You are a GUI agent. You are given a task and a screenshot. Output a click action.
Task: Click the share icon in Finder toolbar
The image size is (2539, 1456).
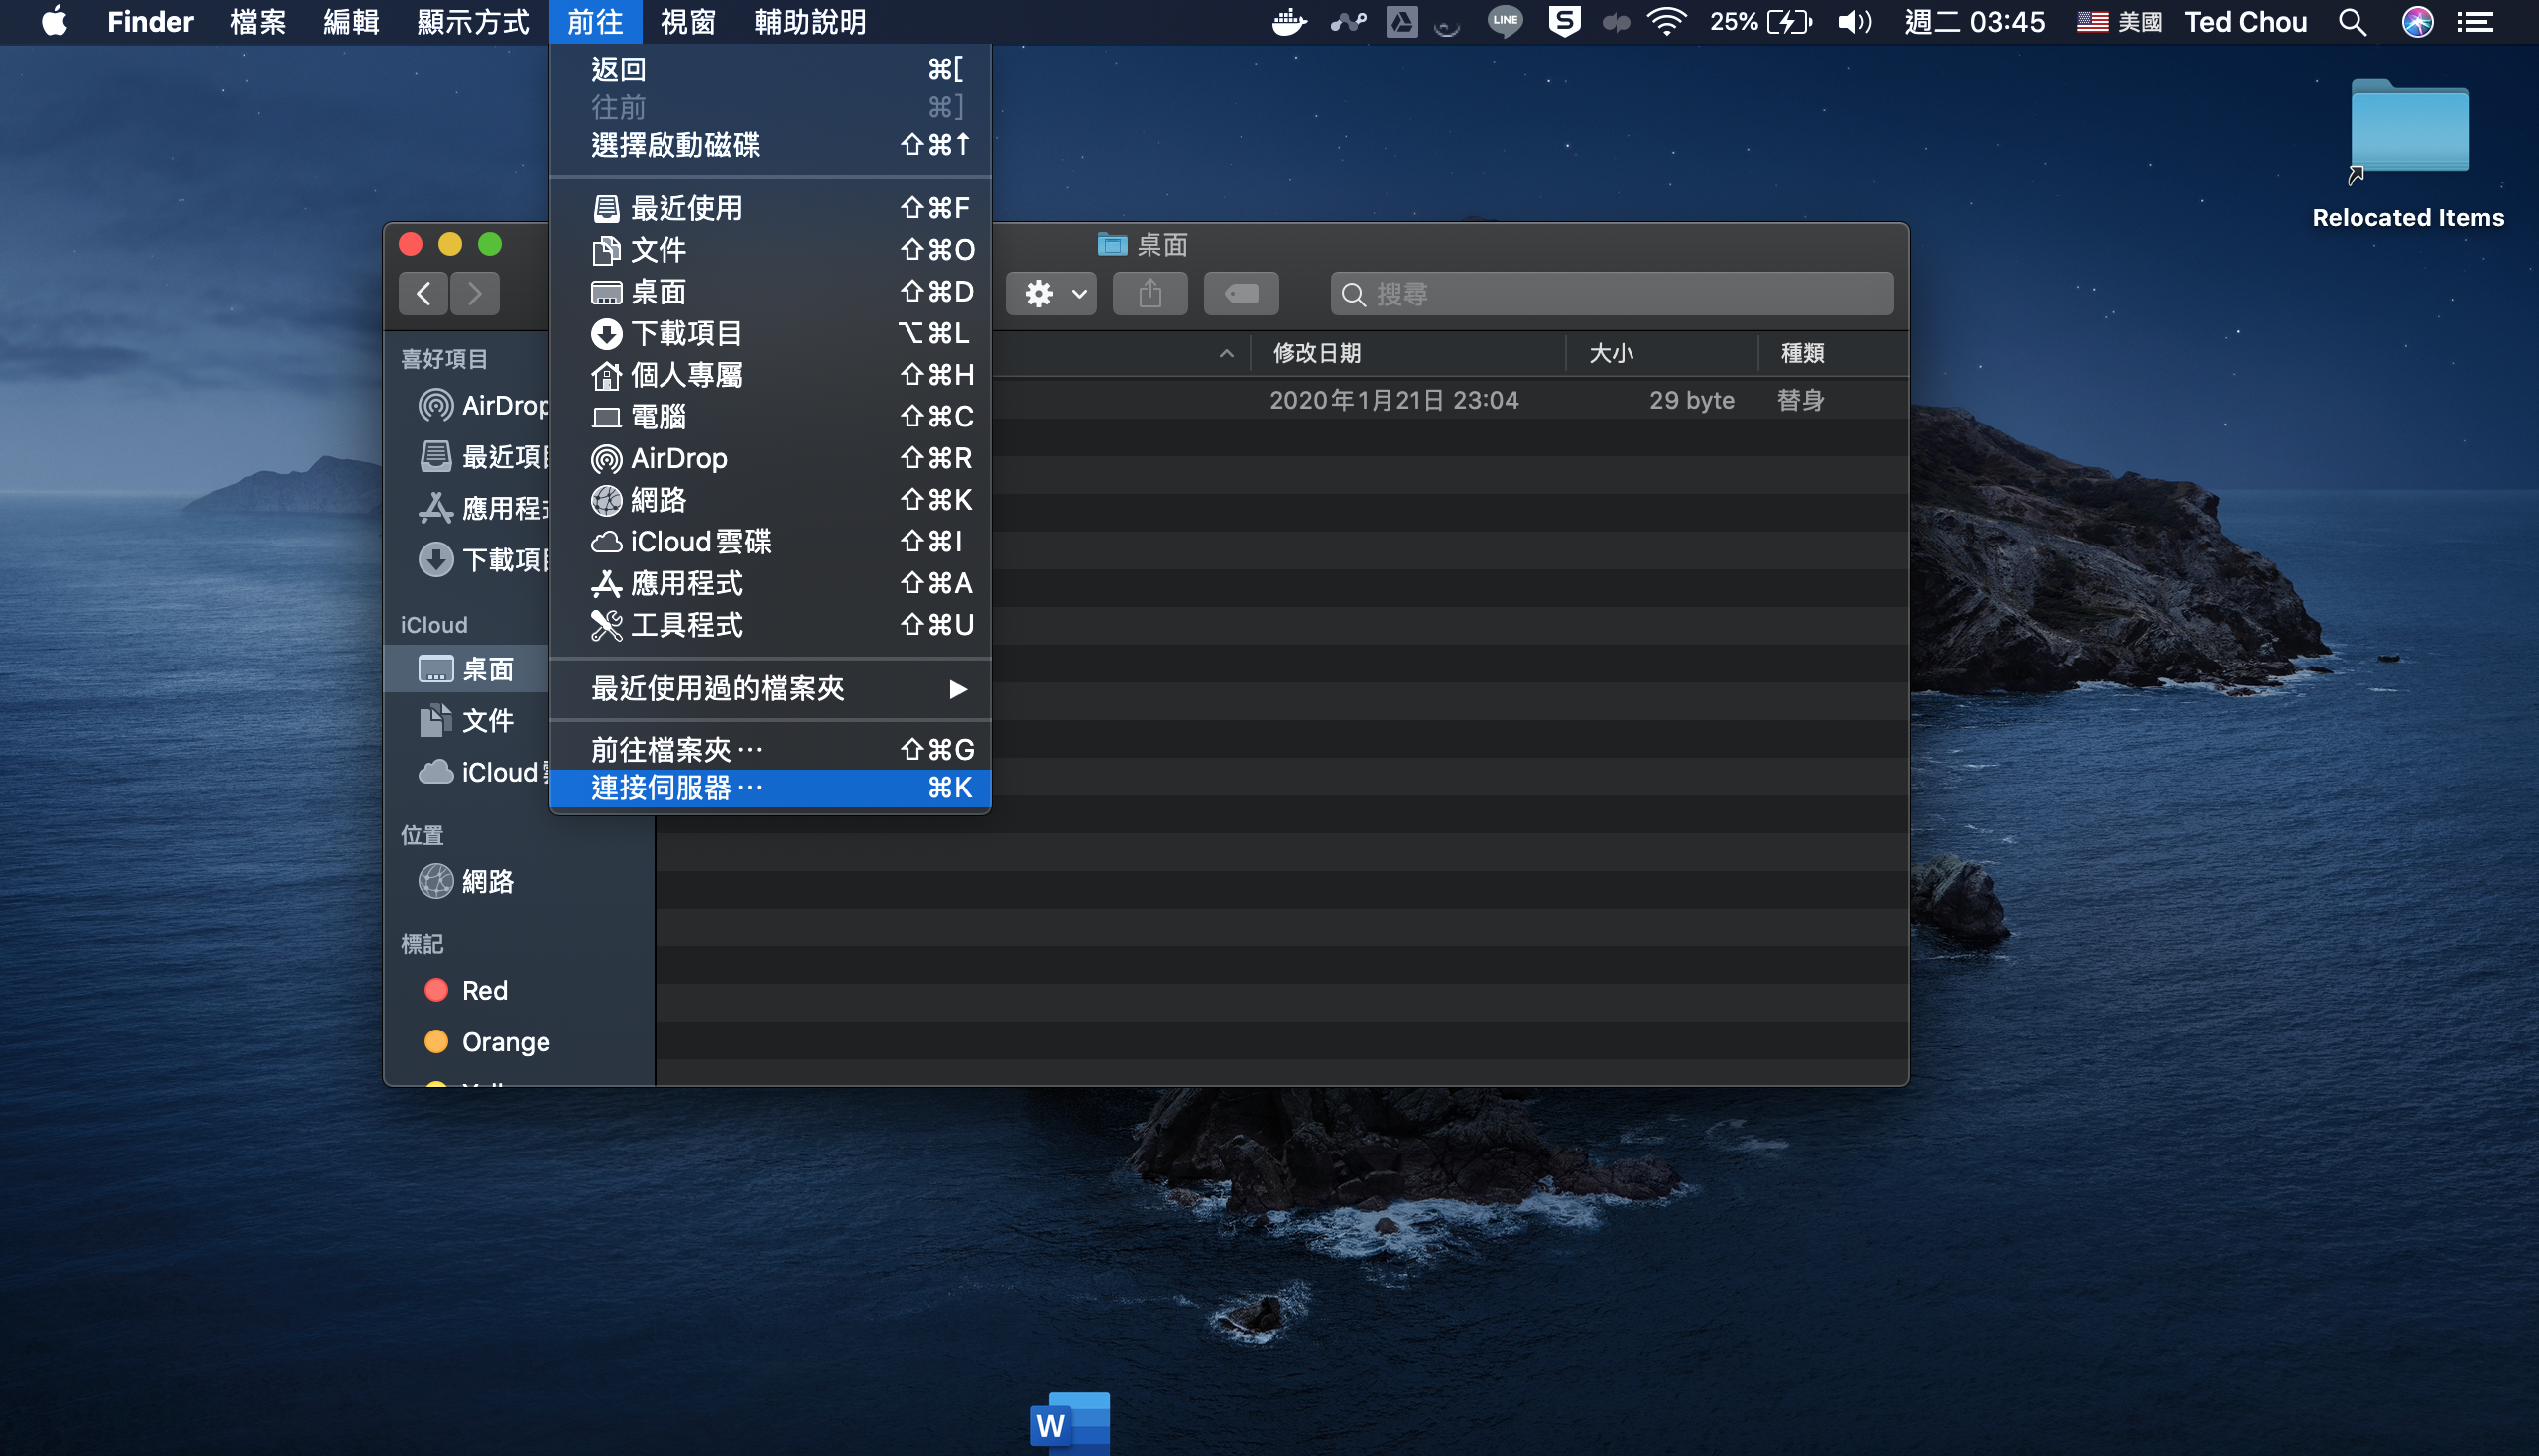pyautogui.click(x=1150, y=294)
